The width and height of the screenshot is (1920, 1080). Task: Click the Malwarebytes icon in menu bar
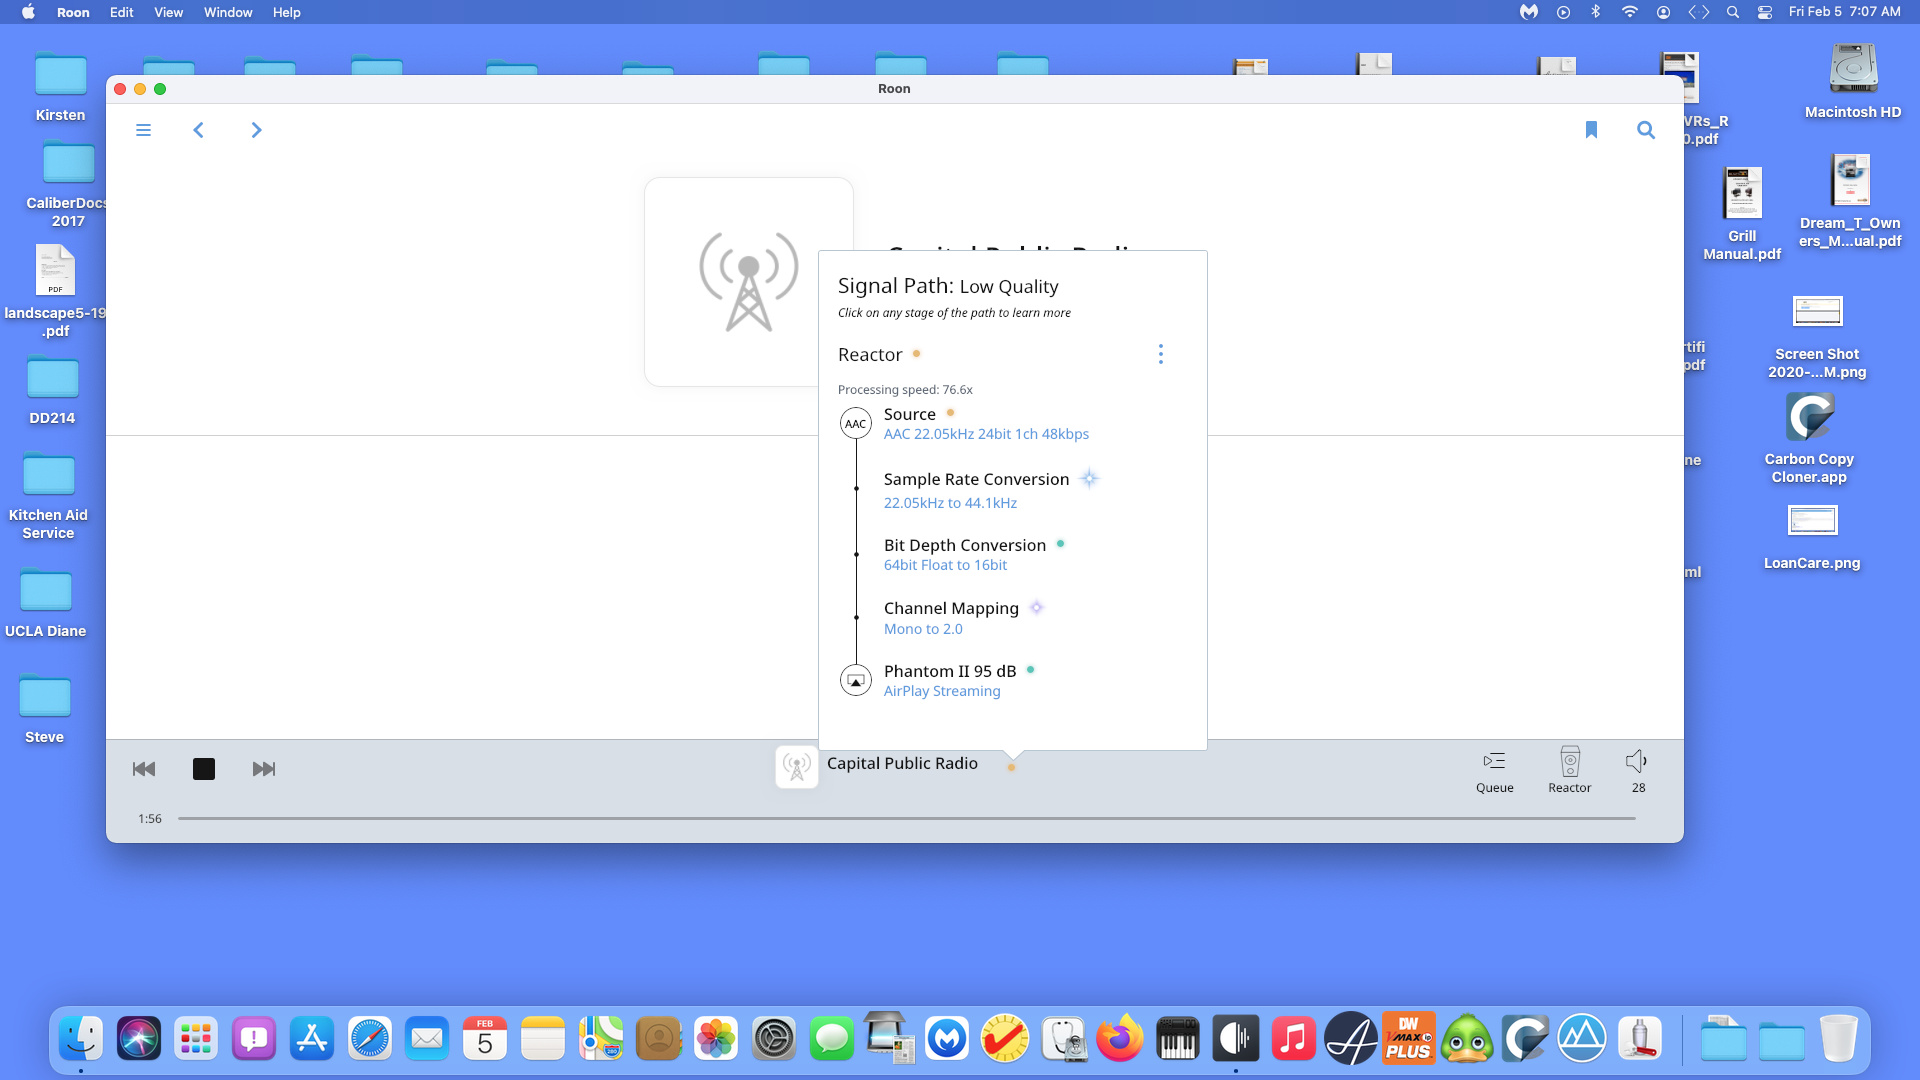point(1528,12)
